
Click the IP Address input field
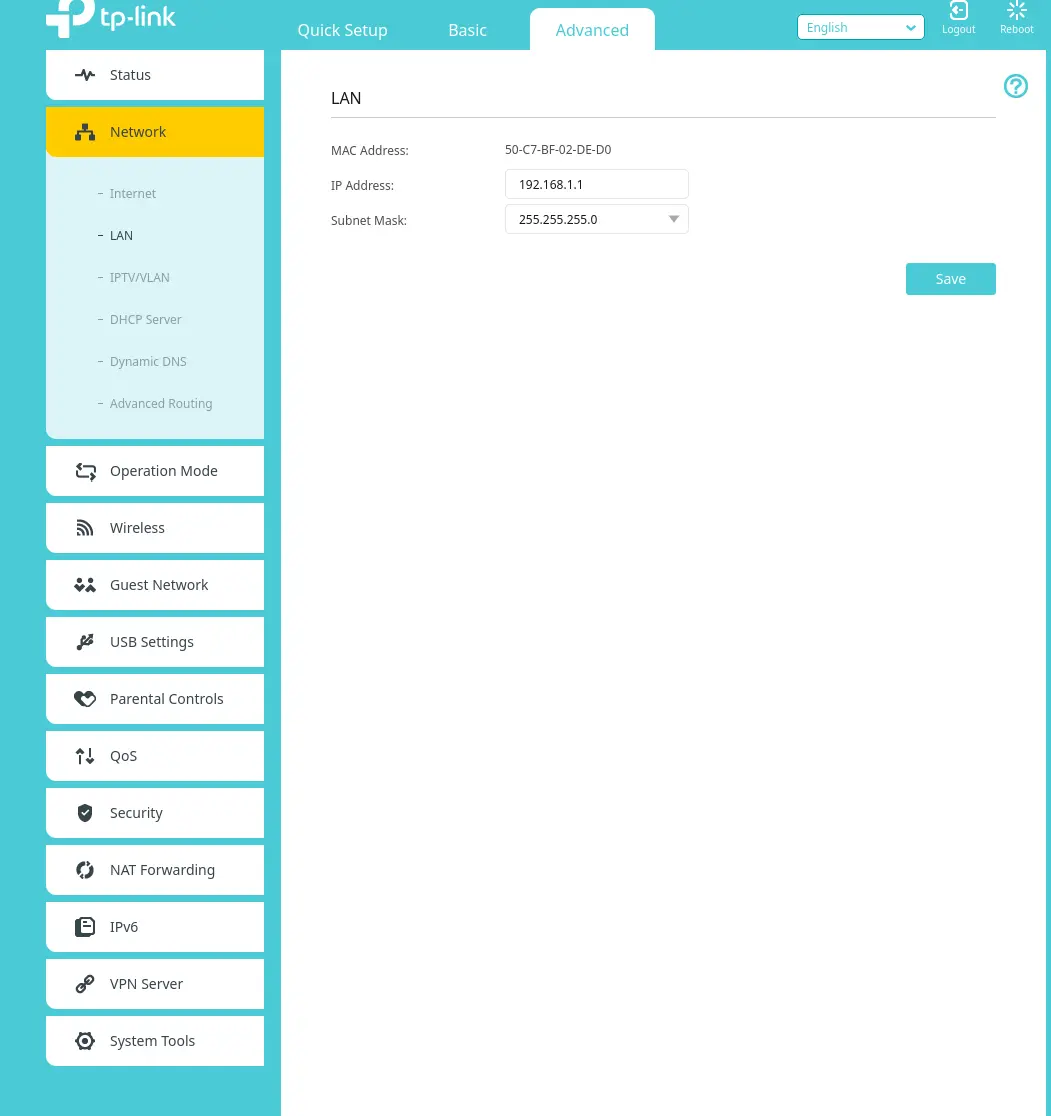tap(597, 185)
